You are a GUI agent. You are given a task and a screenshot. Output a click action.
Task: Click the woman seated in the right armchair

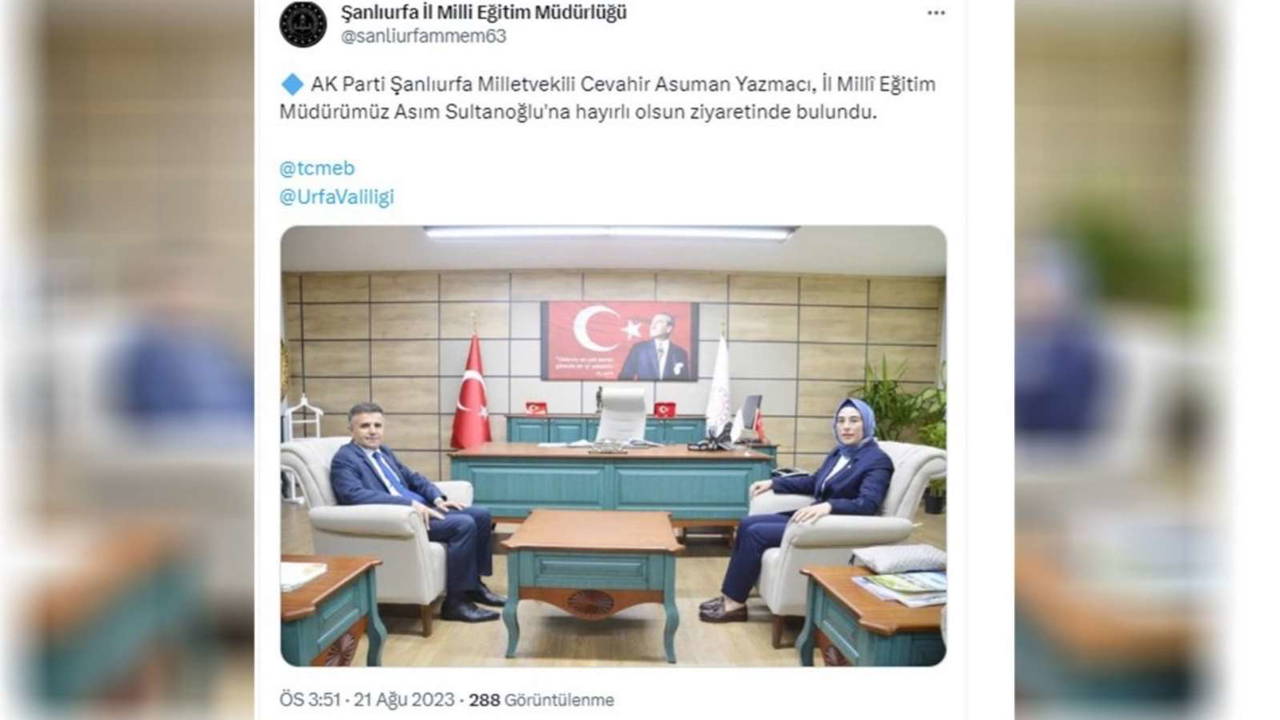(x=803, y=508)
